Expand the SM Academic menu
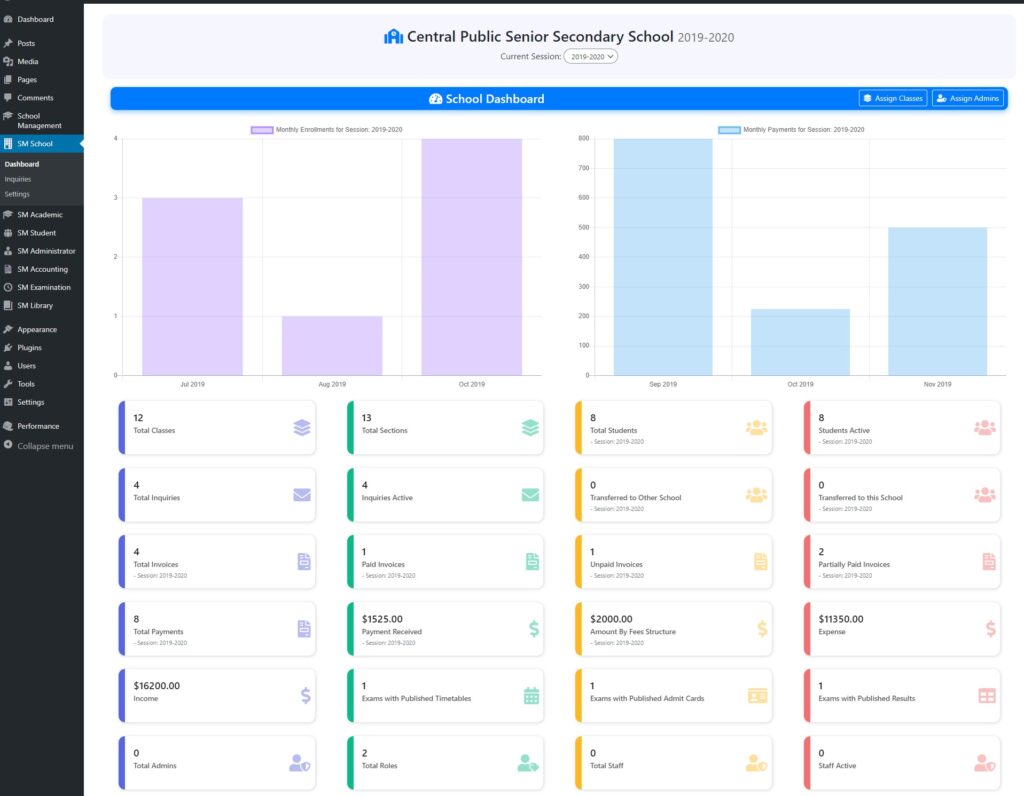 [x=39, y=215]
